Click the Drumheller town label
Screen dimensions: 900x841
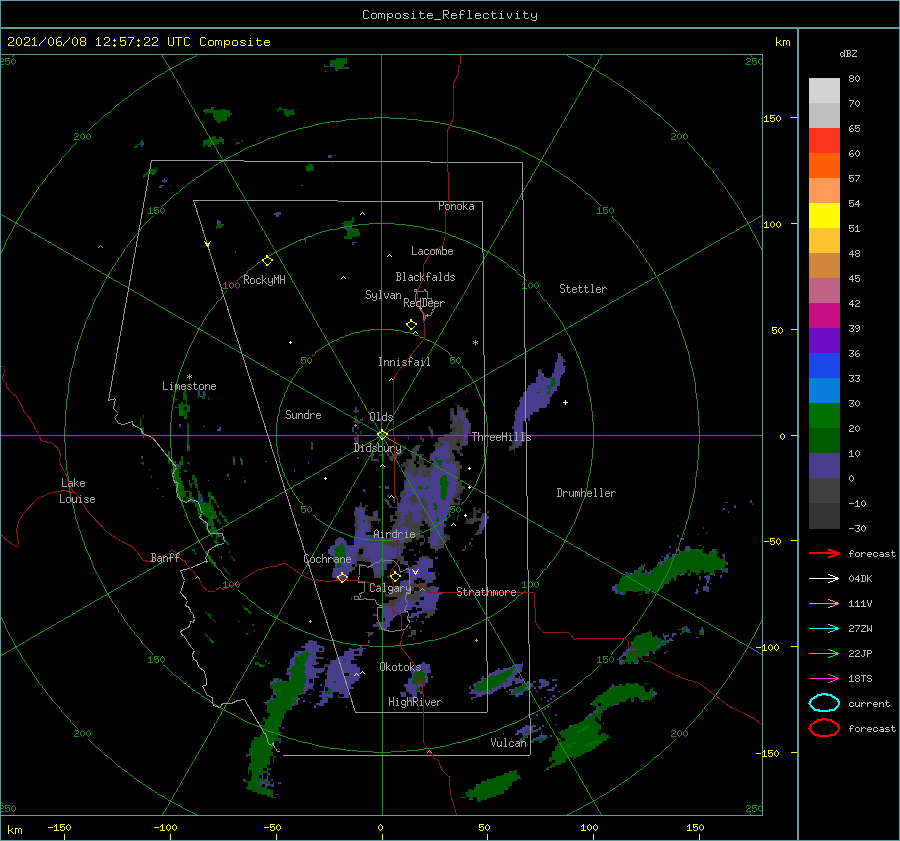tap(586, 493)
